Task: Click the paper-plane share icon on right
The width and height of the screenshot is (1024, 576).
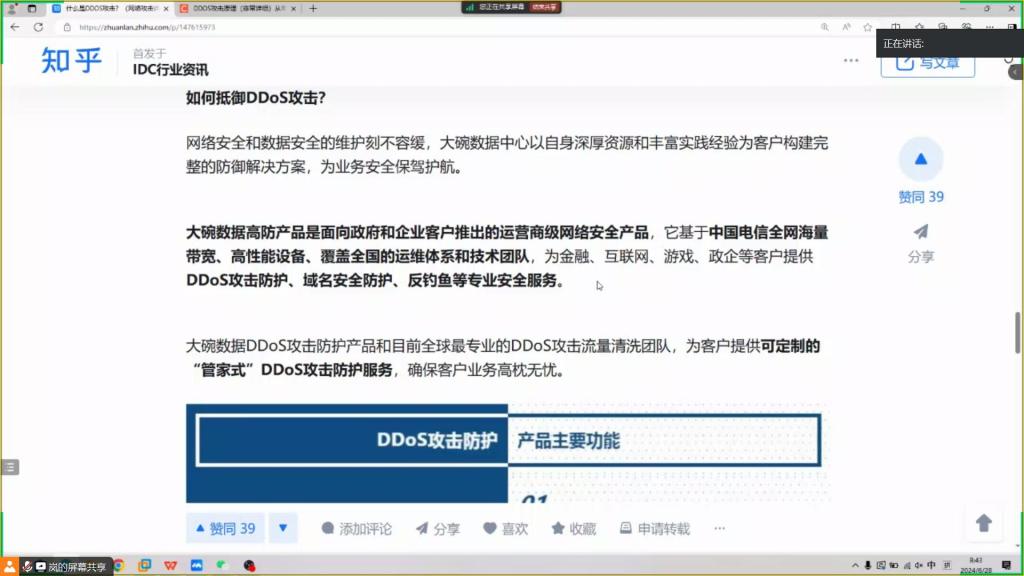Action: (921, 232)
